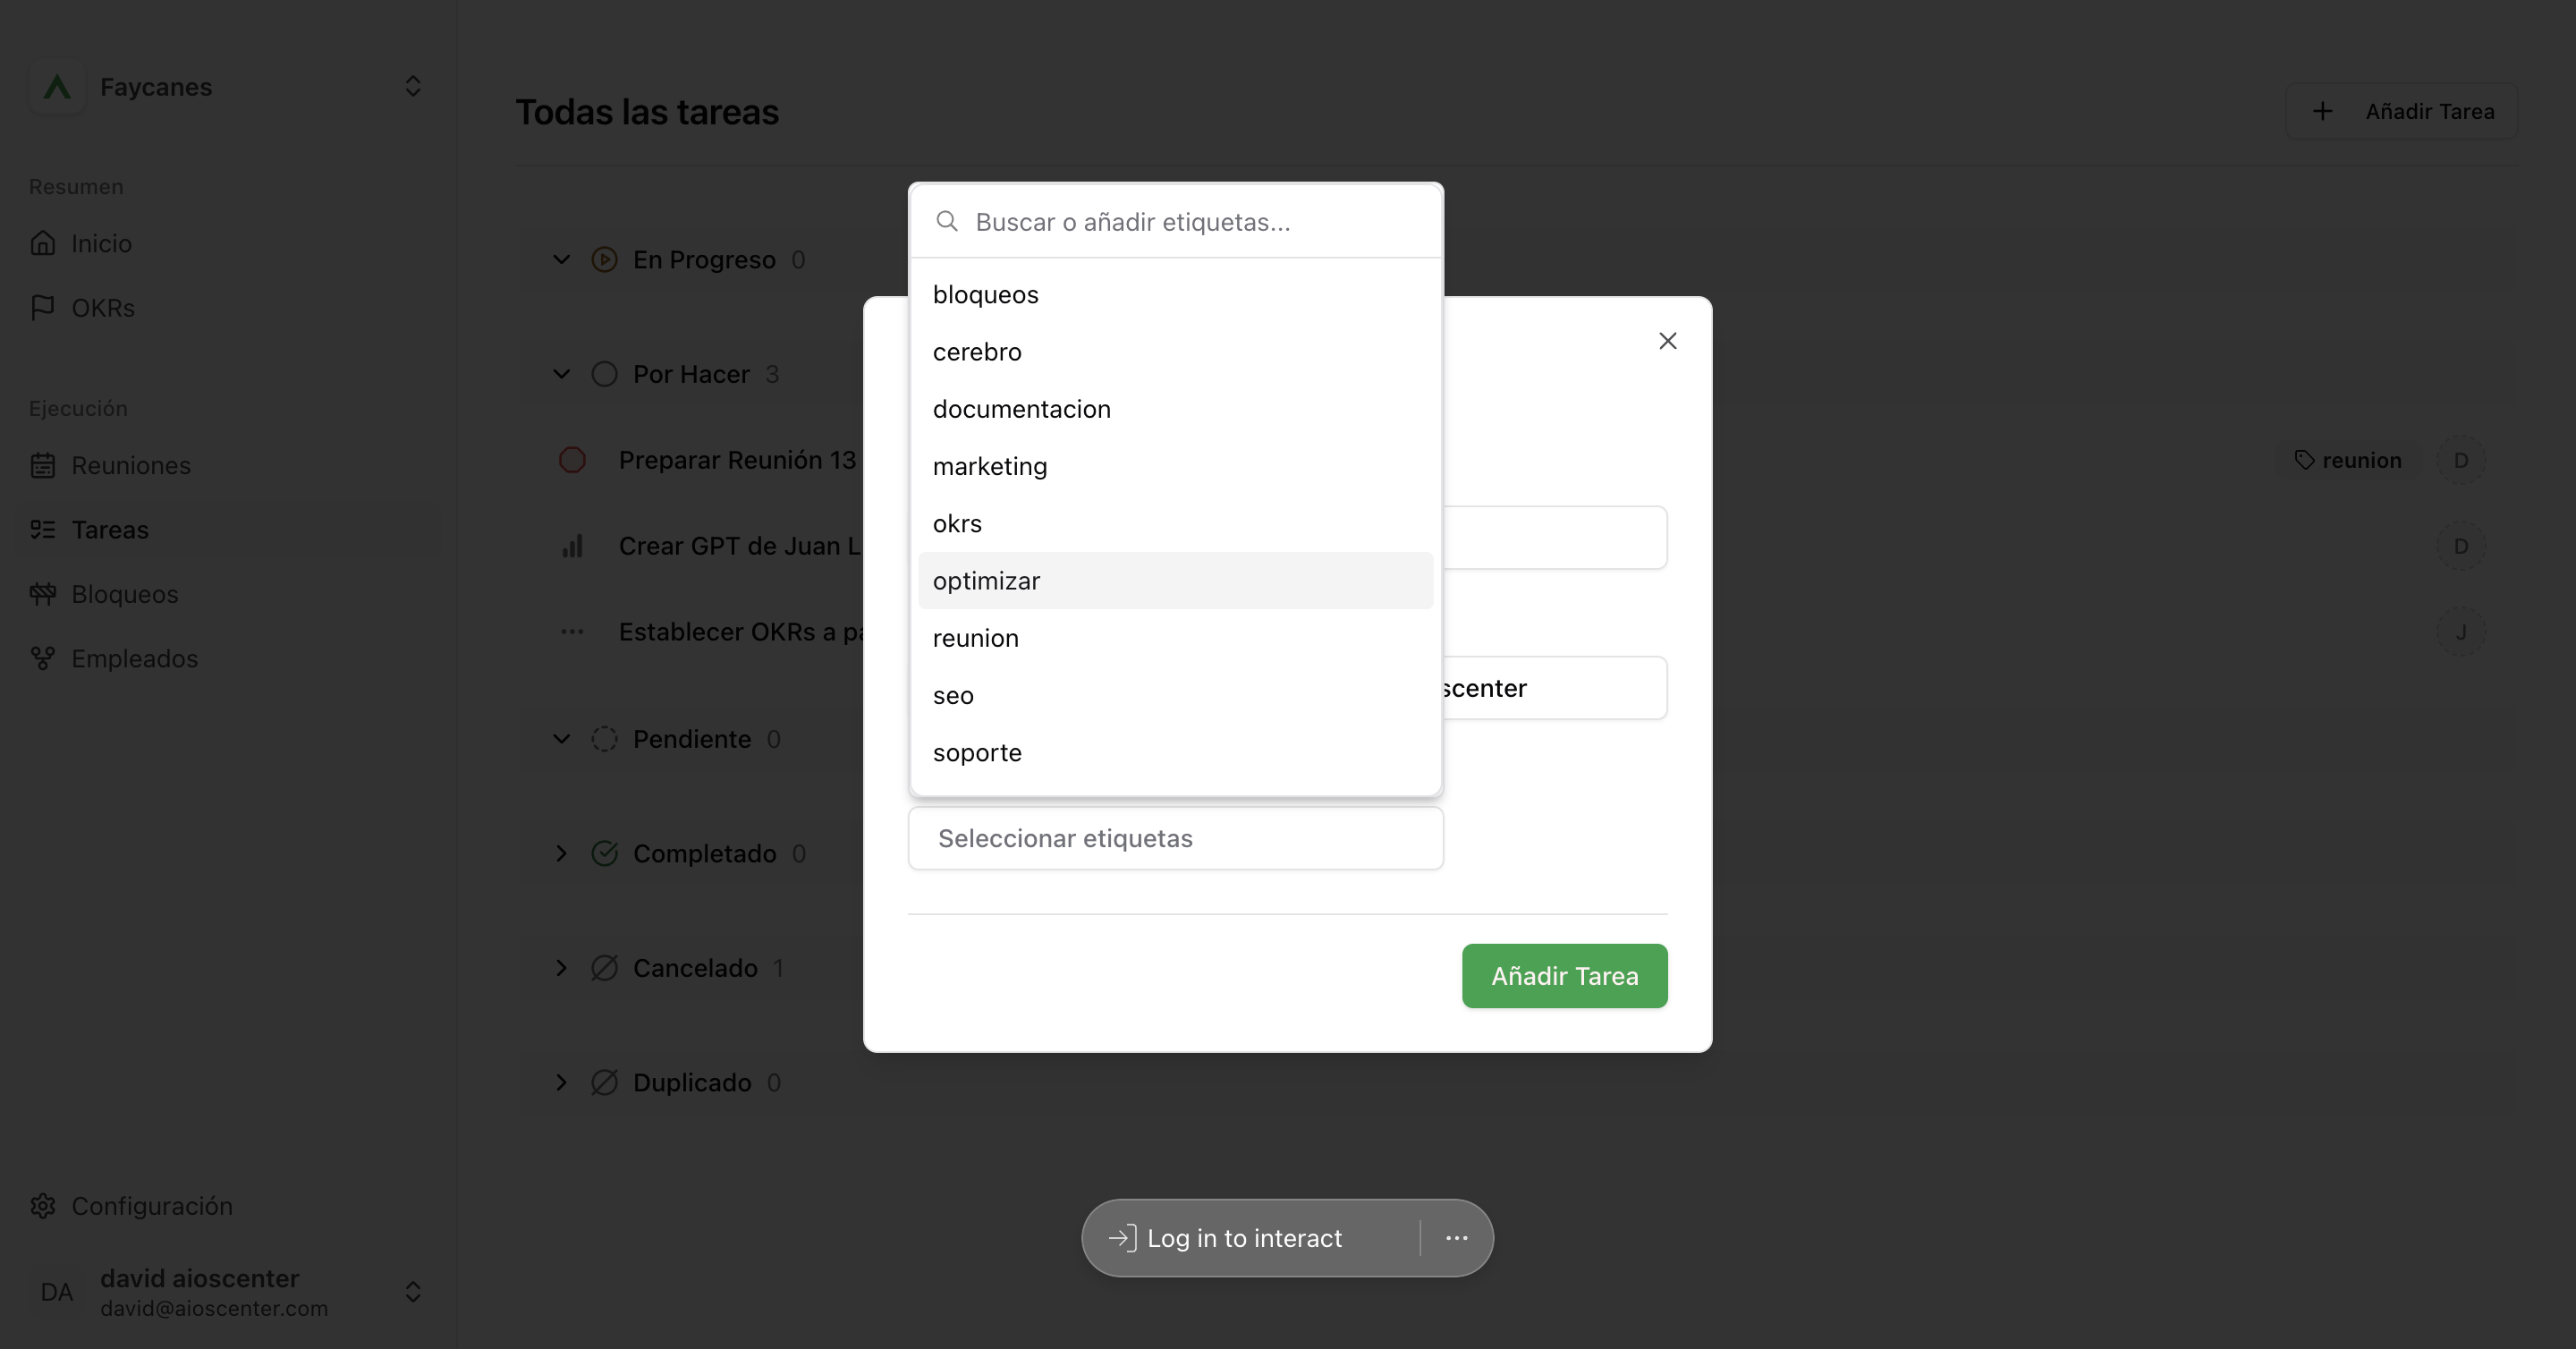This screenshot has height=1349, width=2576.
Task: Expand the Completado group chevron
Action: (562, 854)
